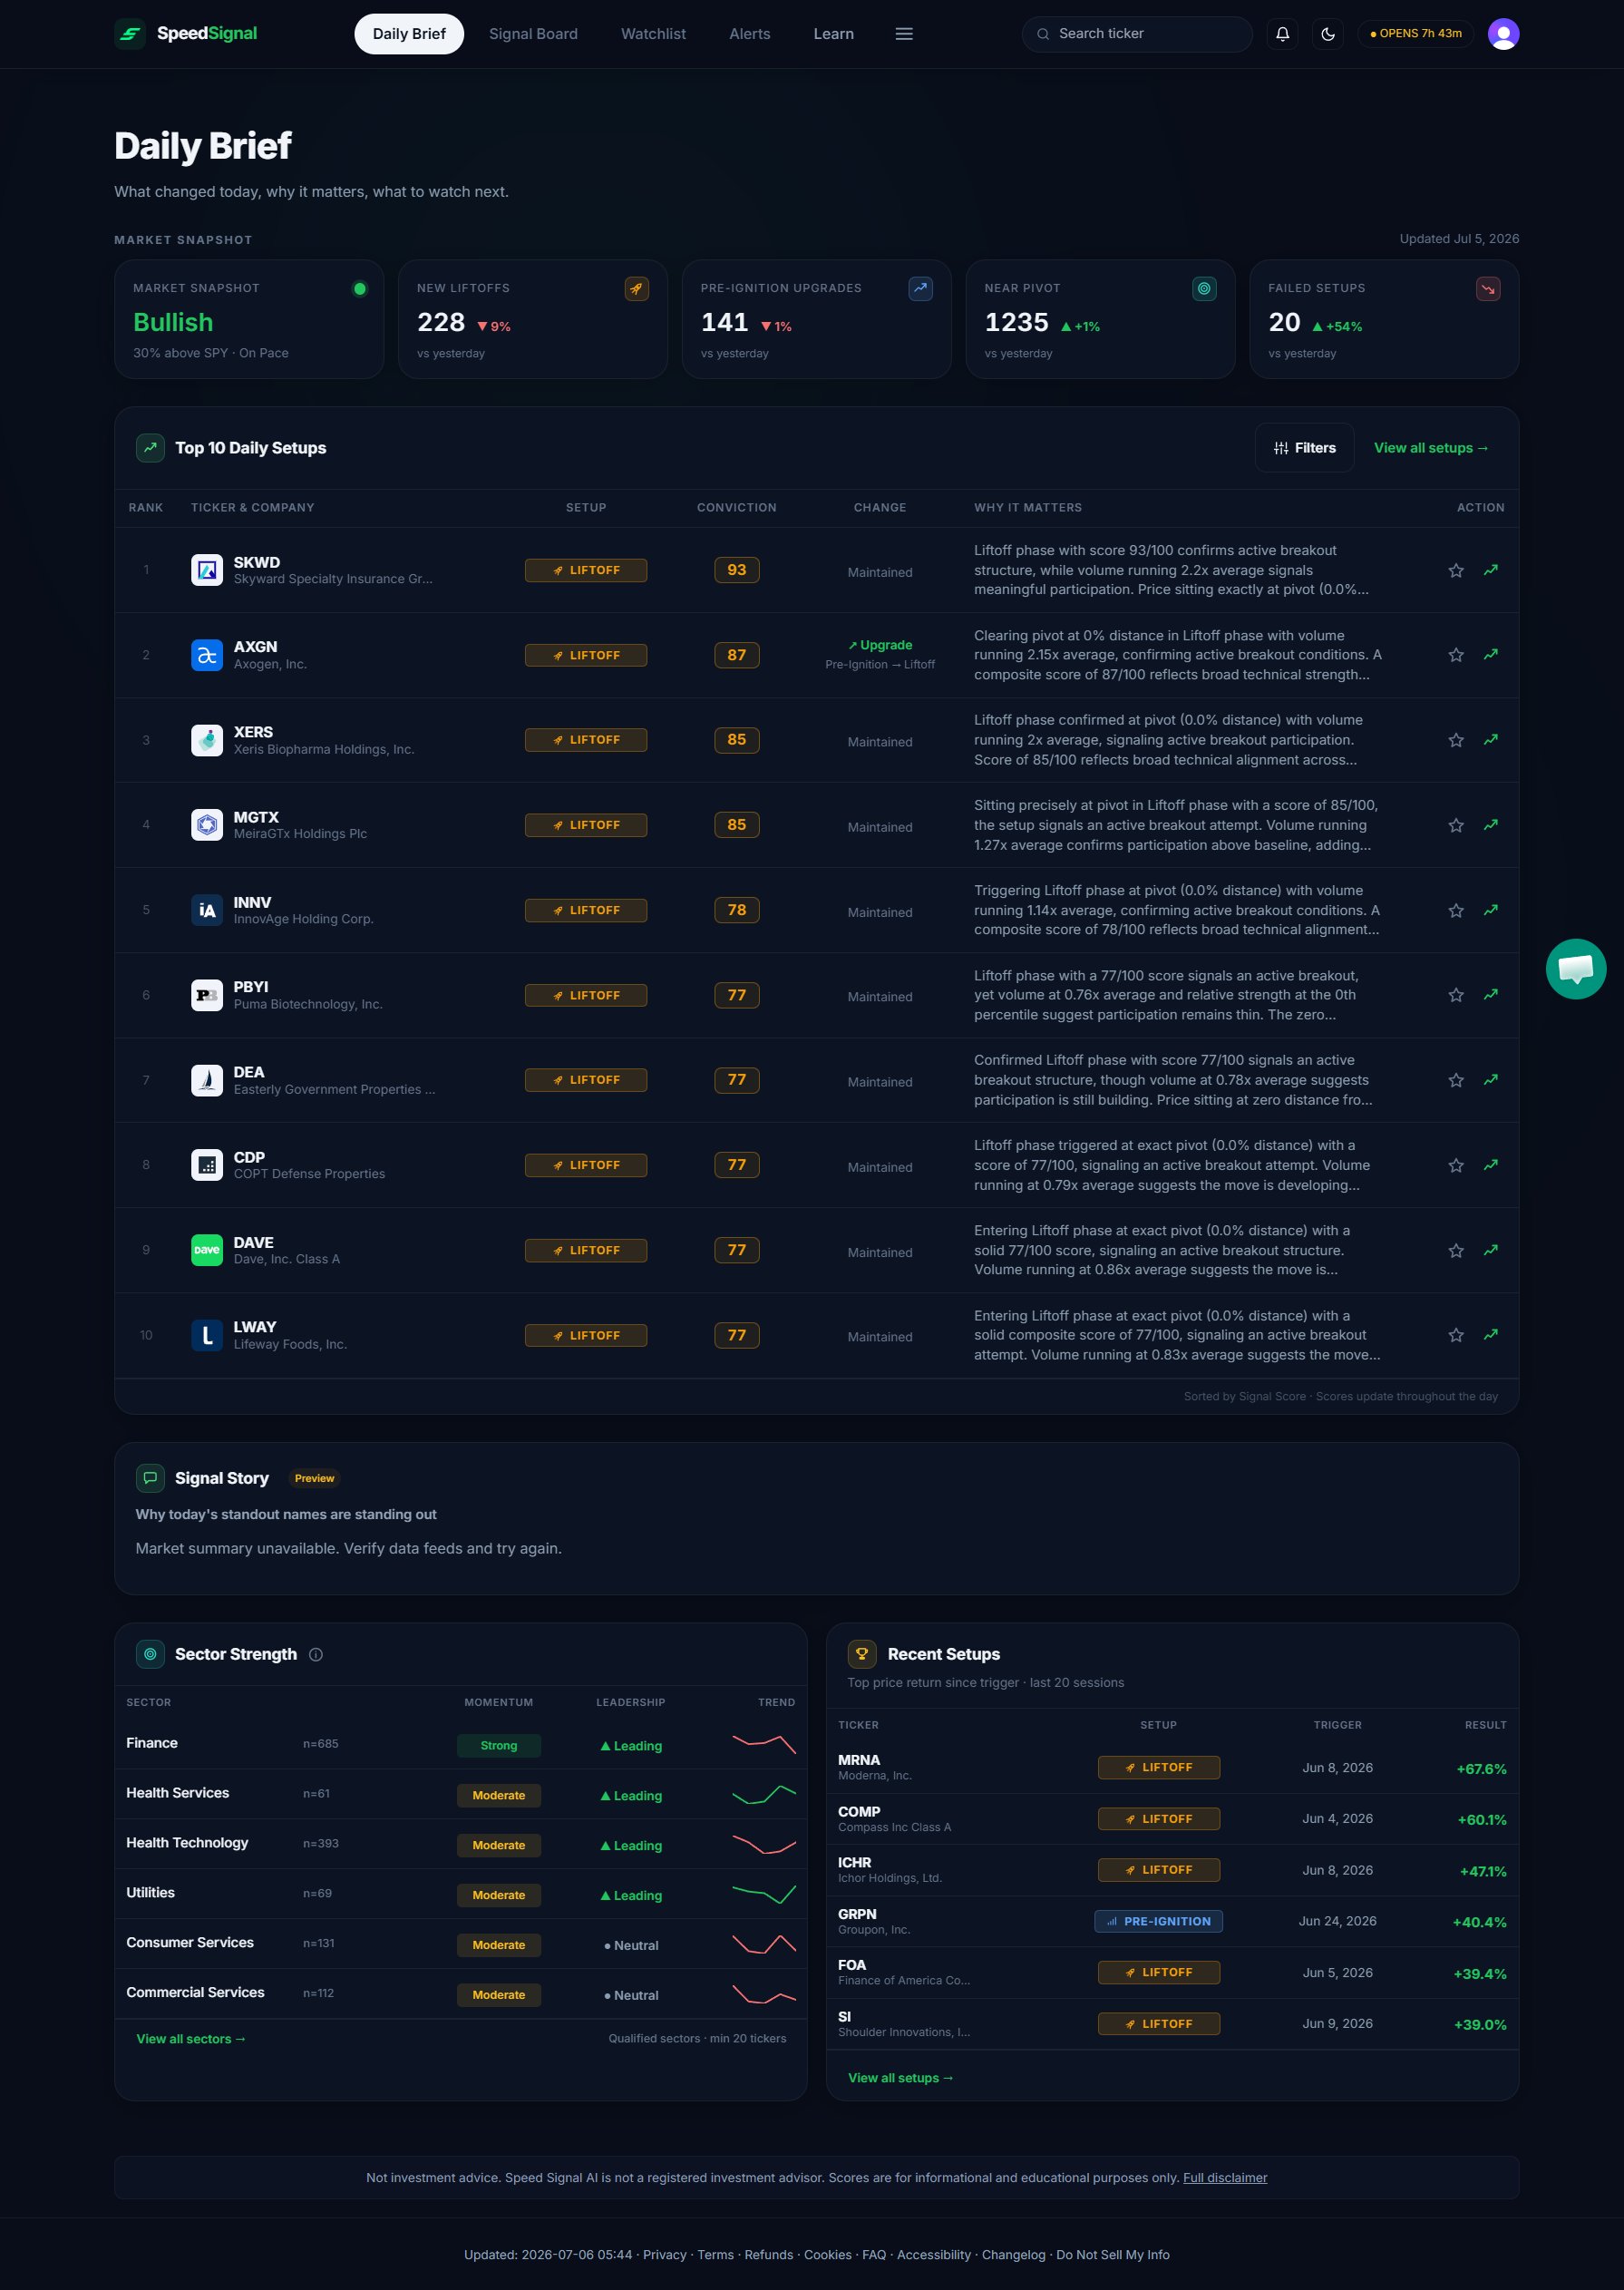Open chart arrow for LWAY

(x=1491, y=1335)
